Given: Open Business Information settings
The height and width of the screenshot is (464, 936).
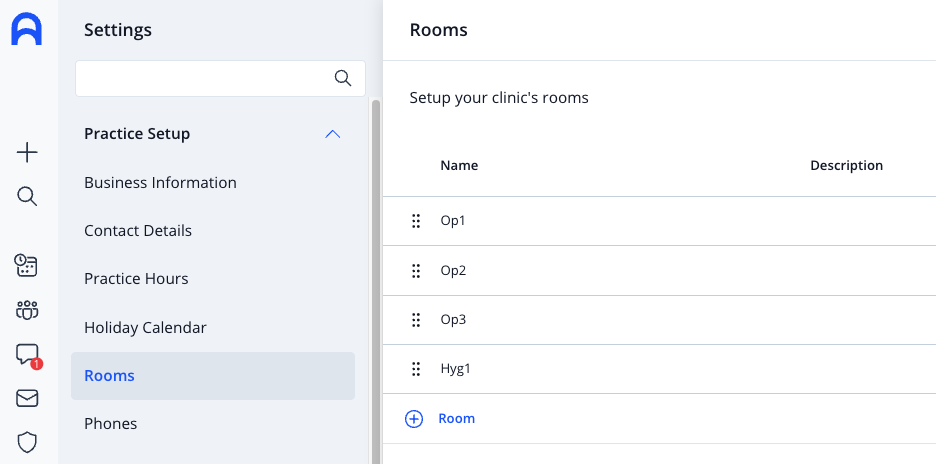Looking at the screenshot, I should tap(160, 182).
